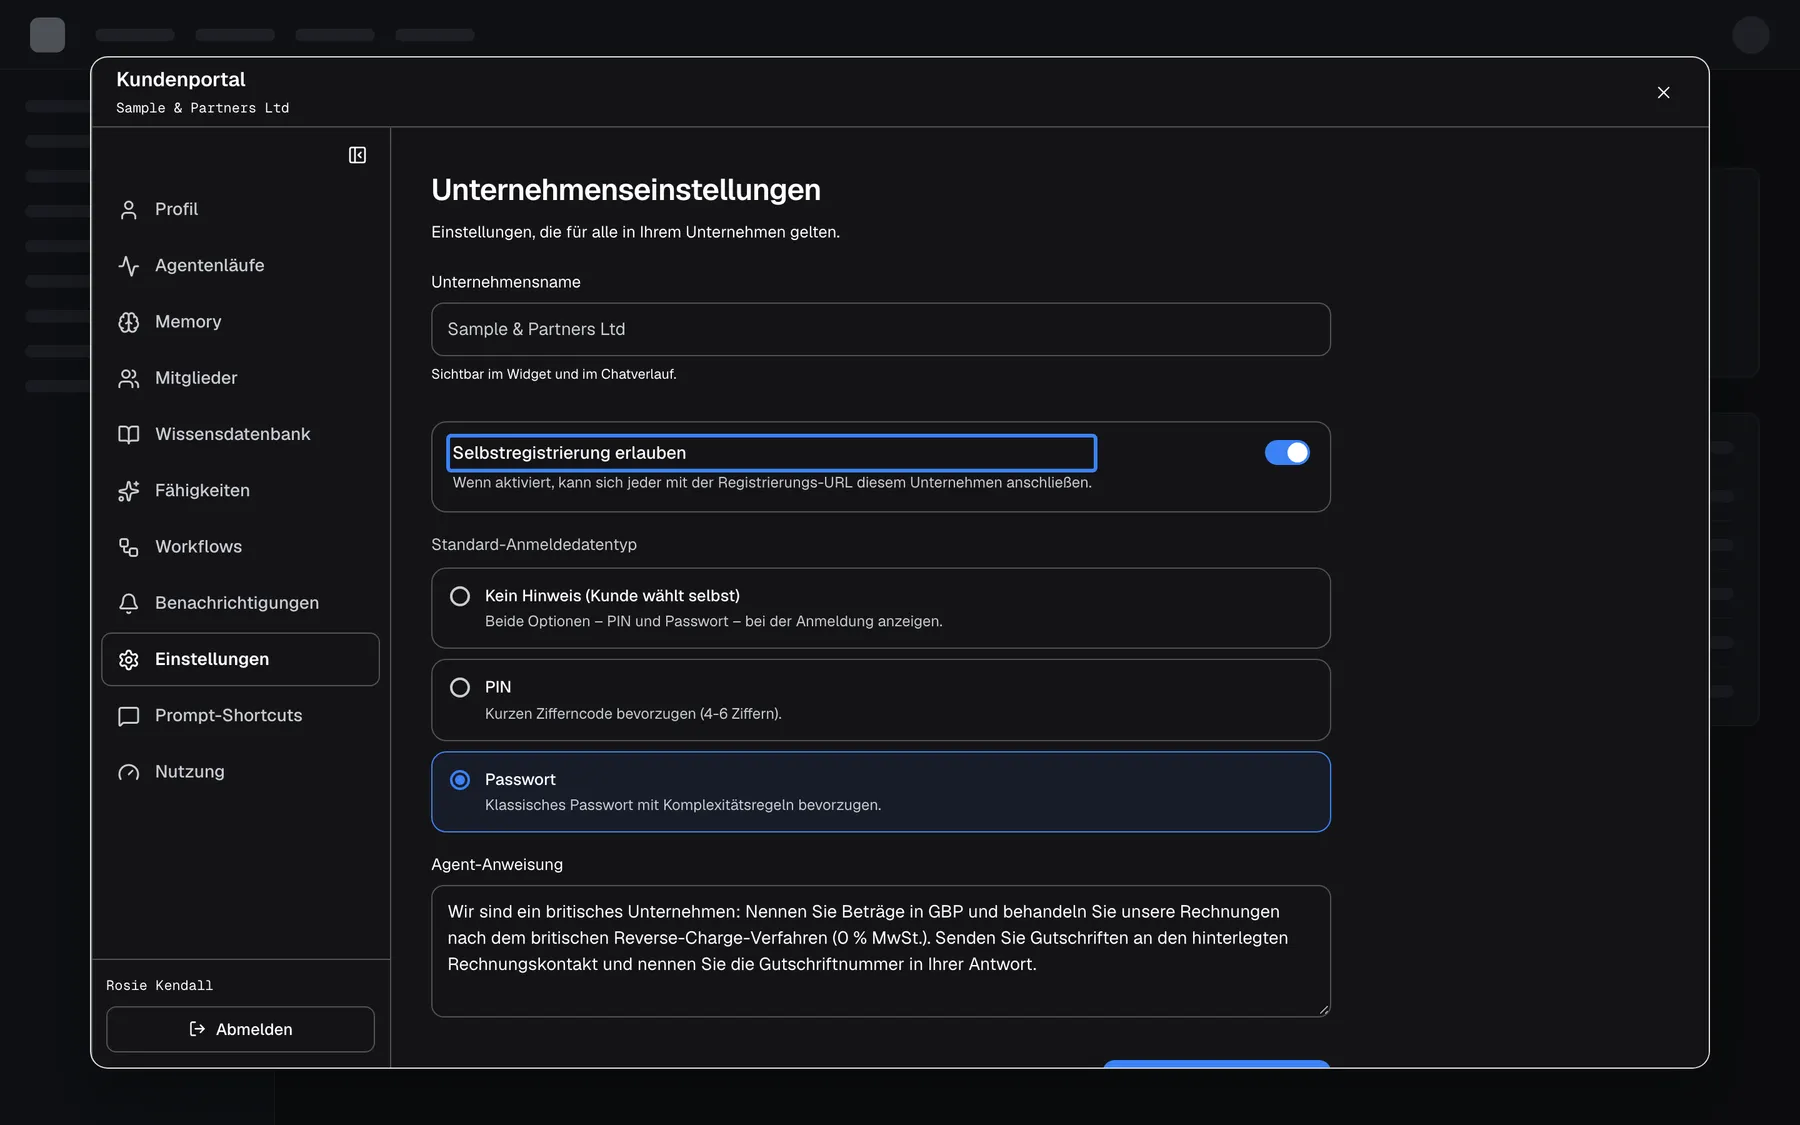
Task: Click 'Sichtbar im Widget und im Chatverlauf.' hint
Action: 554,374
